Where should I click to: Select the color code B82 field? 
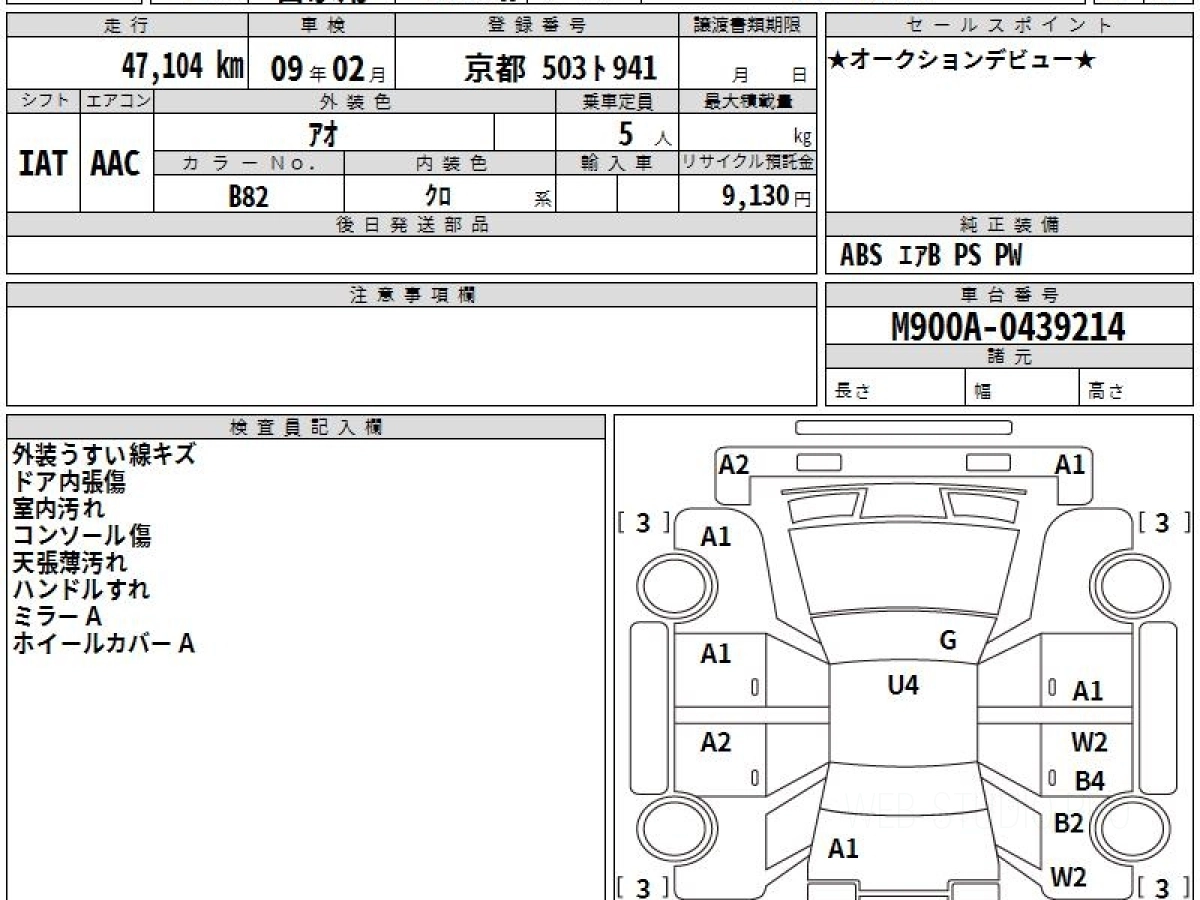pyautogui.click(x=249, y=196)
